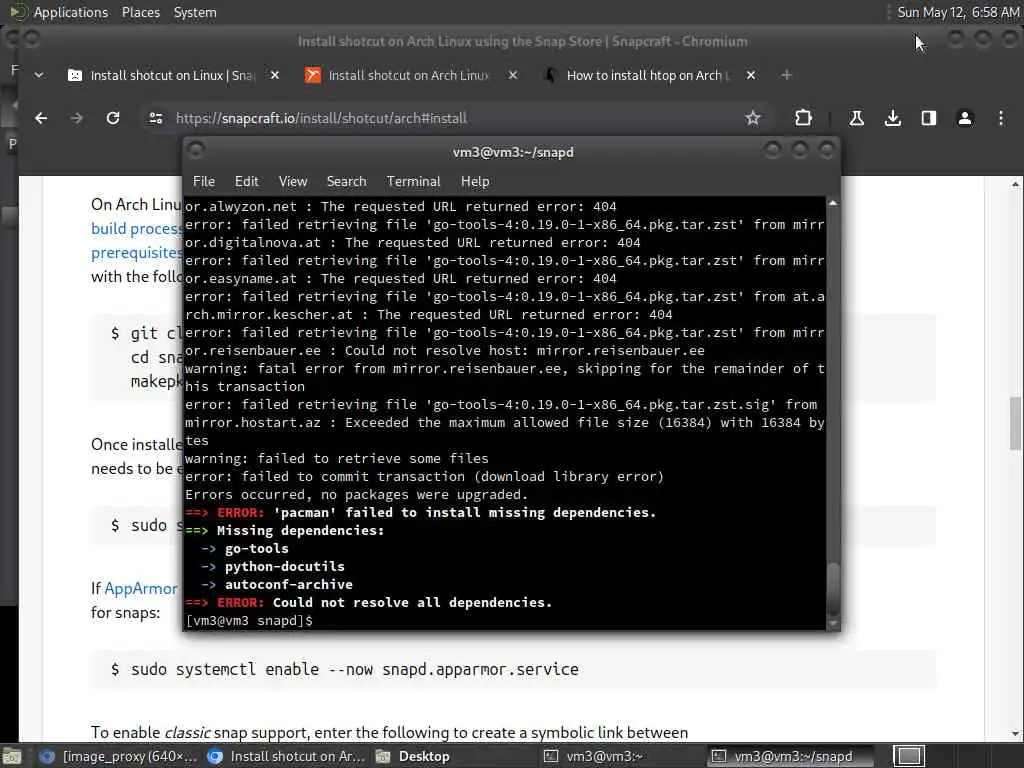This screenshot has width=1024, height=768.
Task: Open the profile avatar menu
Action: click(x=965, y=118)
